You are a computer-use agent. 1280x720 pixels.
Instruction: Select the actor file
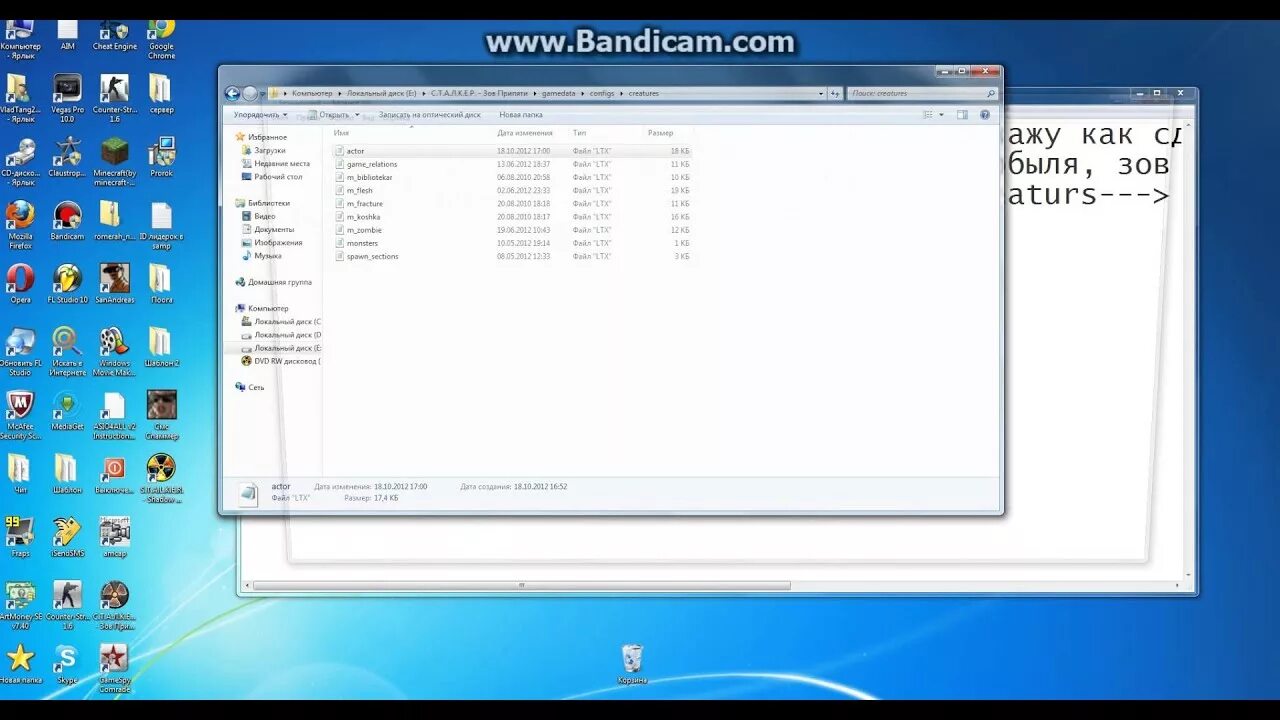click(x=511, y=151)
